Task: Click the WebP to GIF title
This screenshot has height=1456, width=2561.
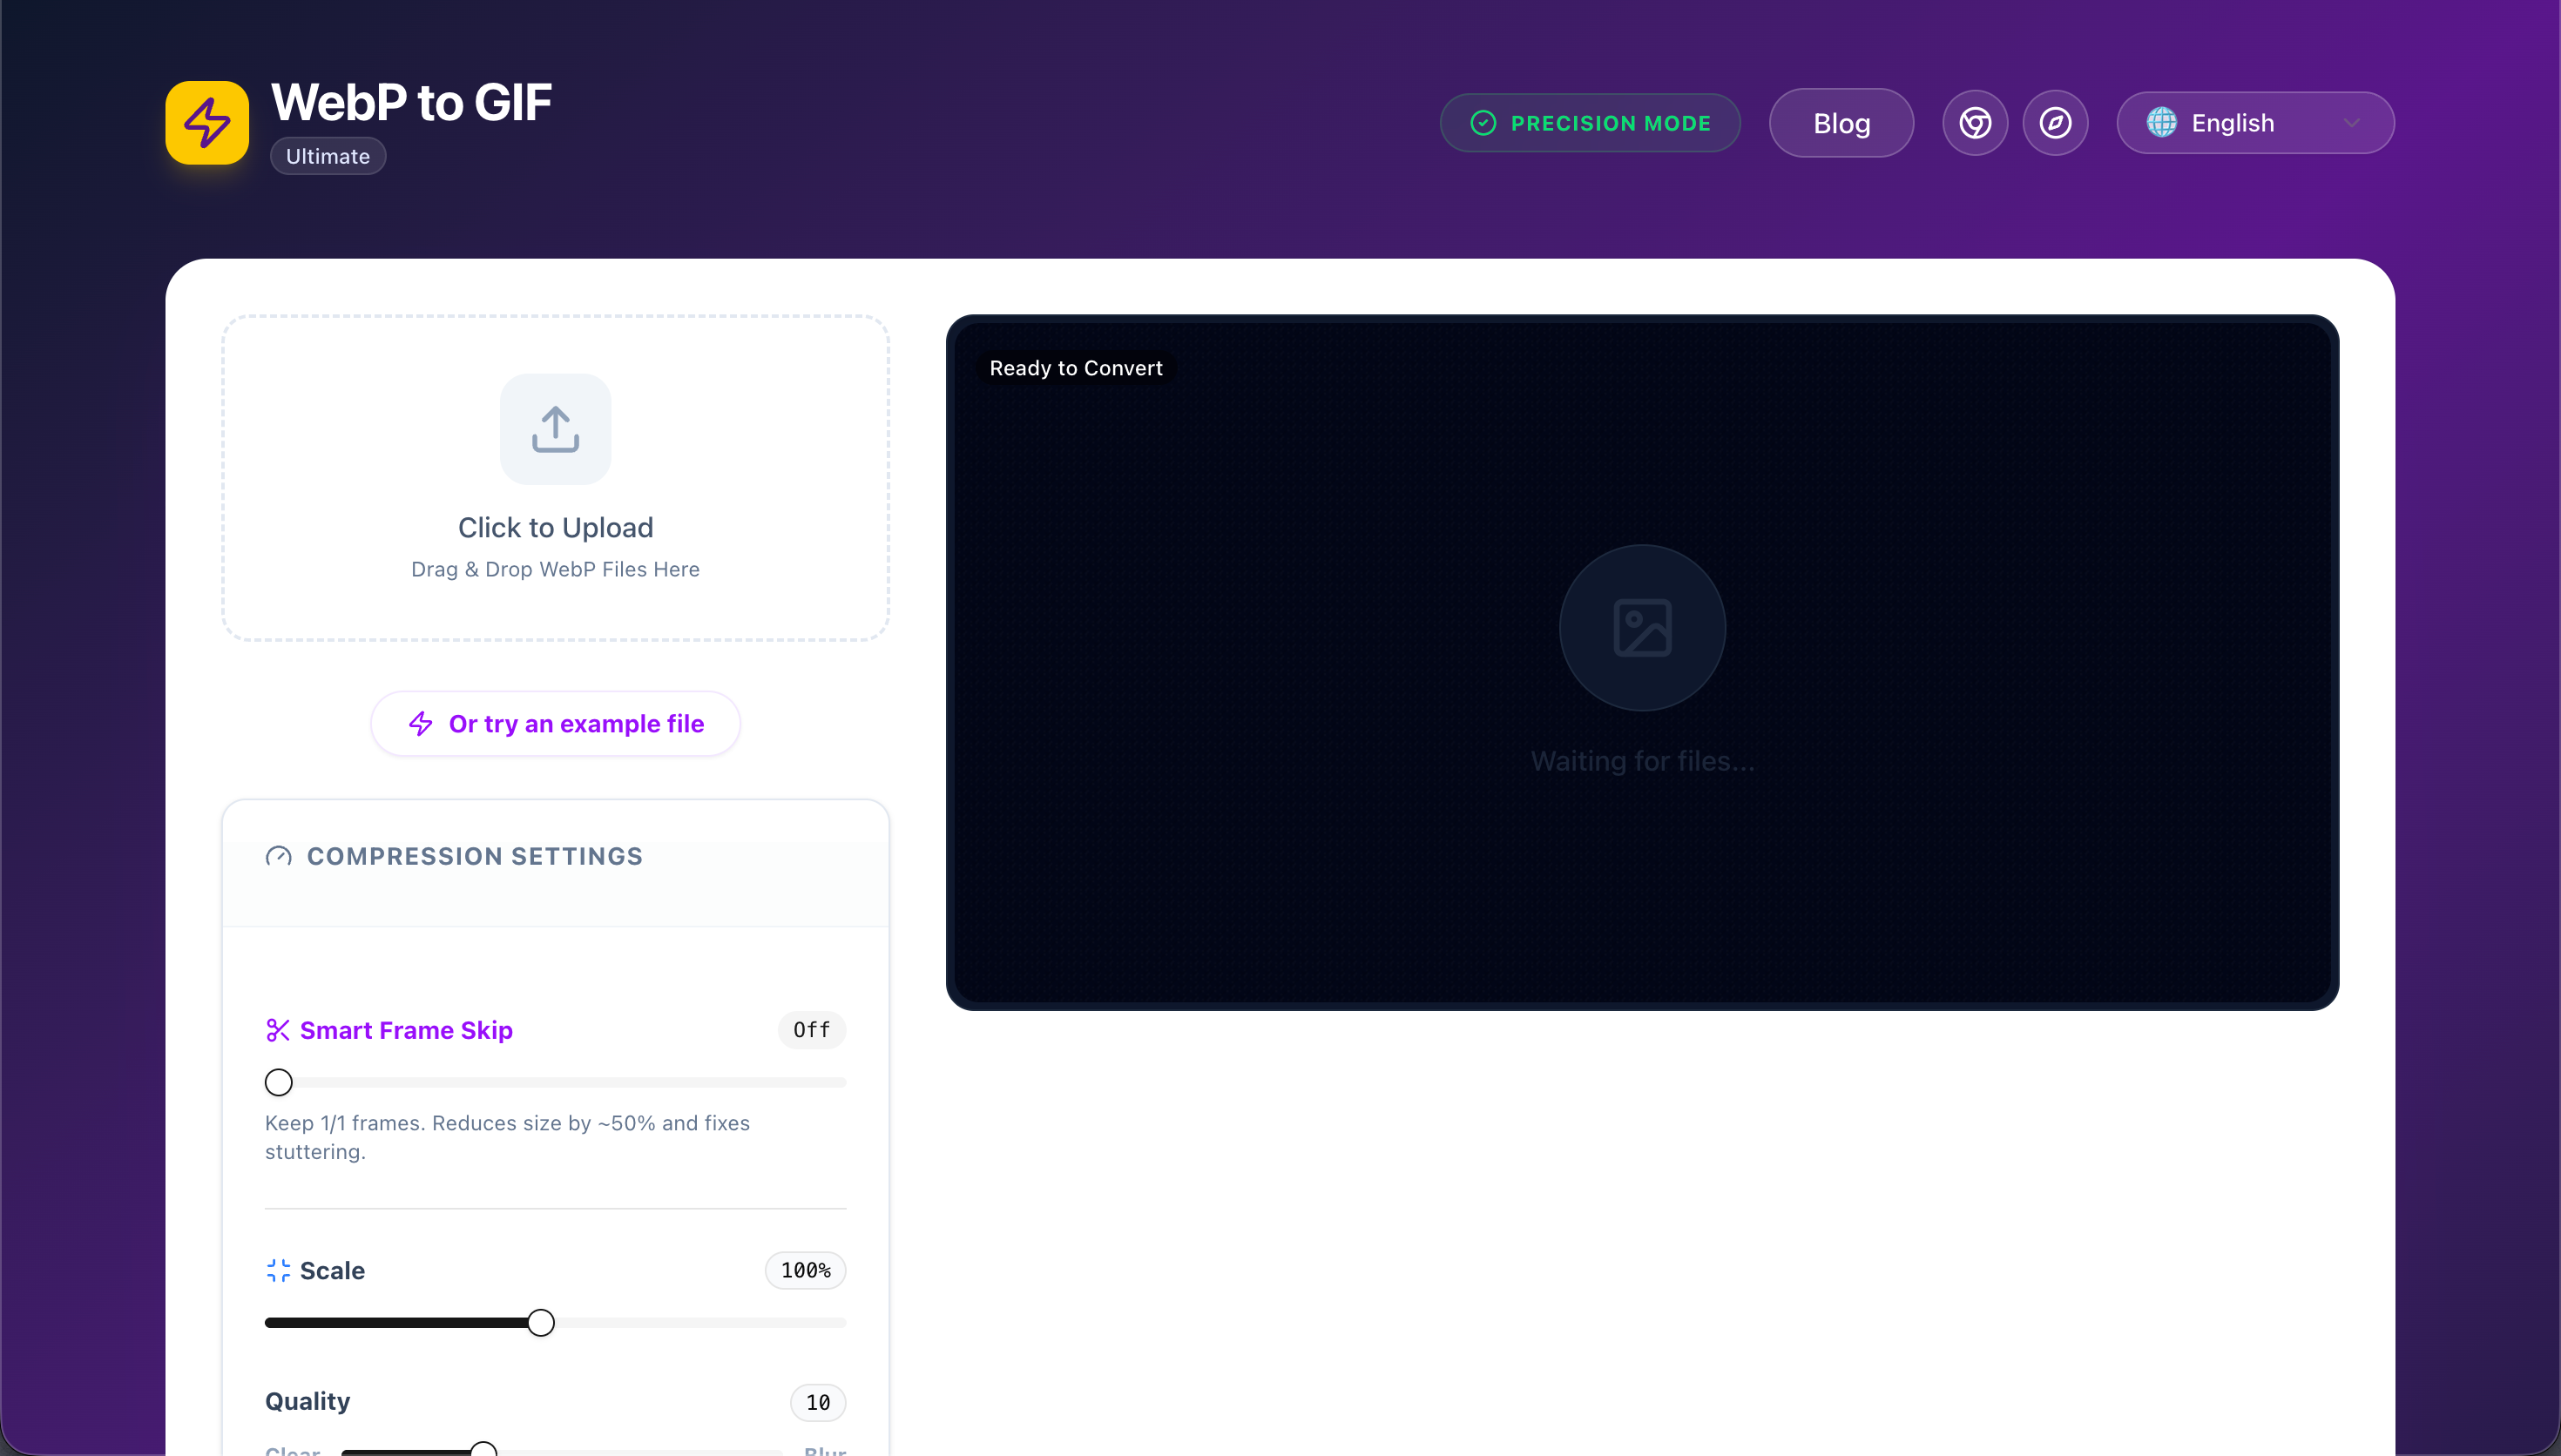Action: (x=411, y=102)
